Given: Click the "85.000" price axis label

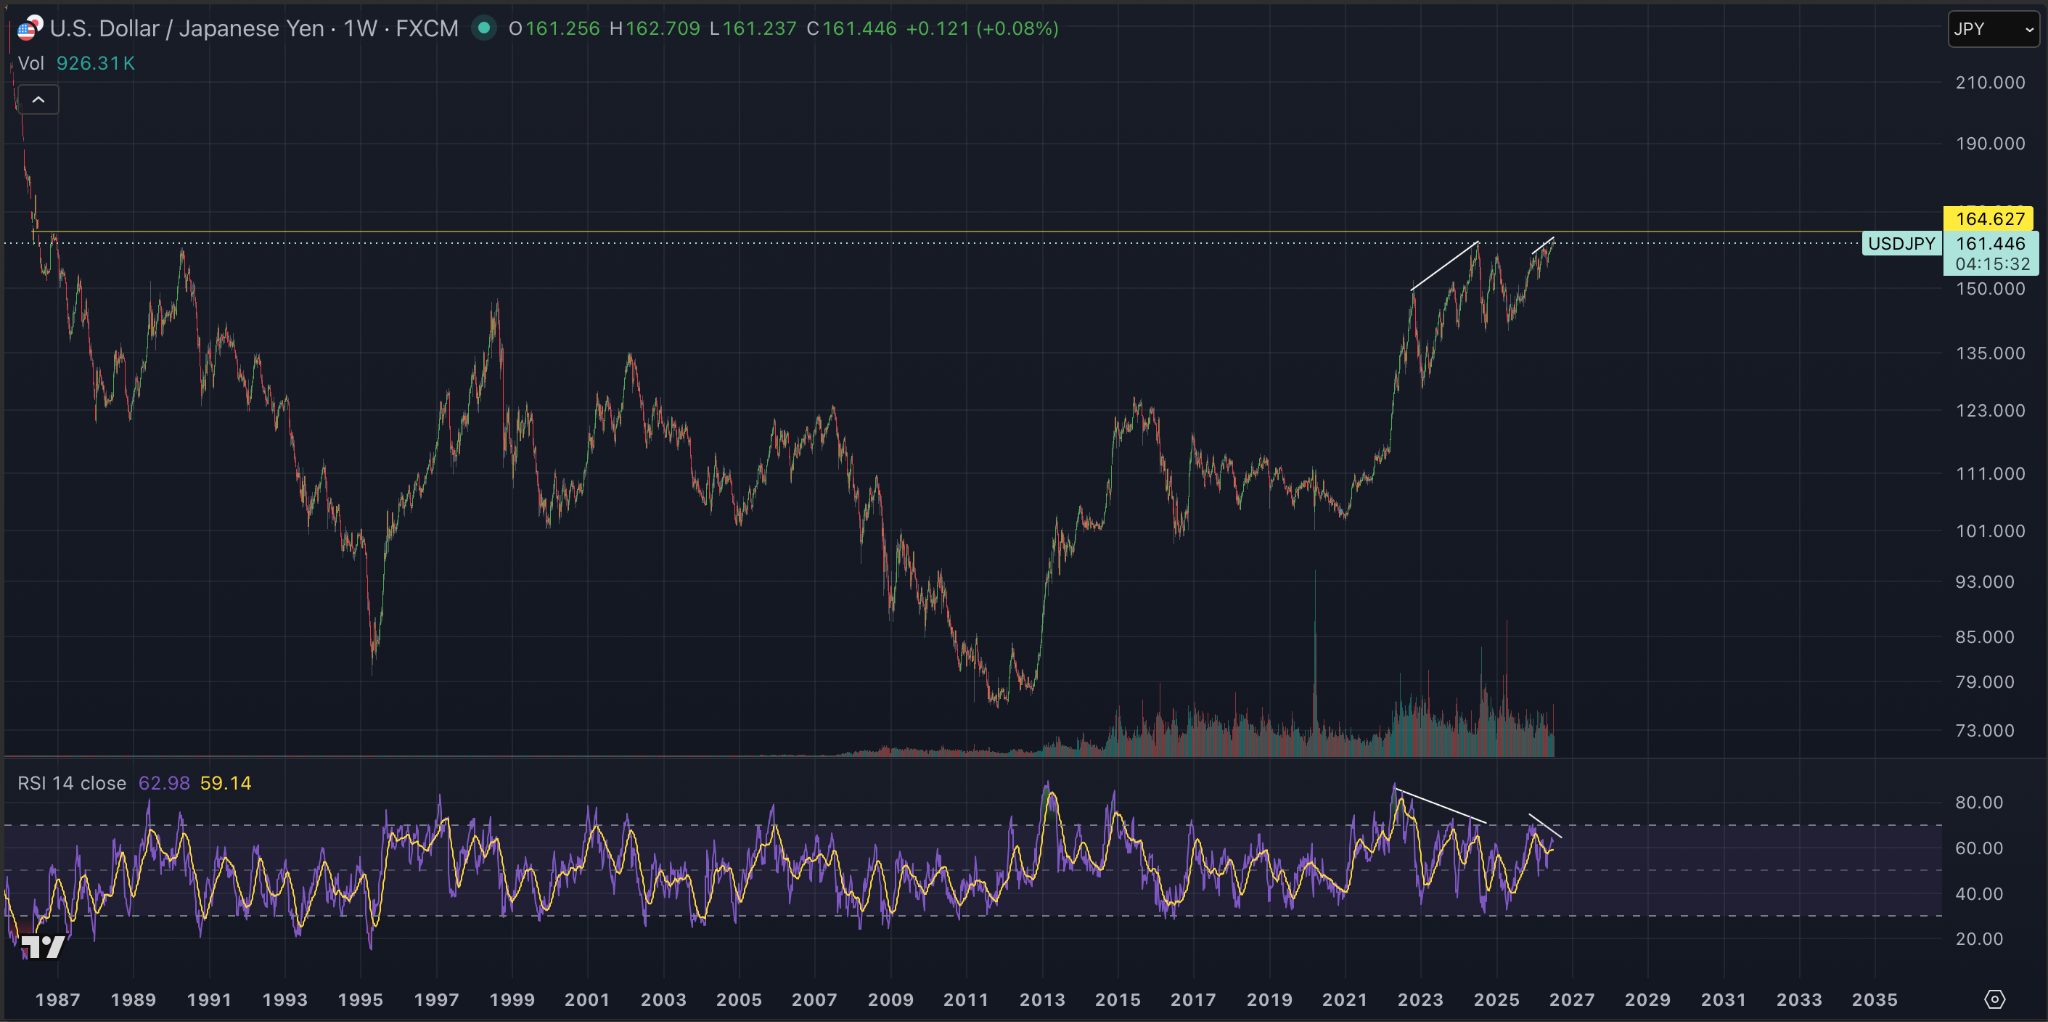Looking at the screenshot, I should (1985, 636).
